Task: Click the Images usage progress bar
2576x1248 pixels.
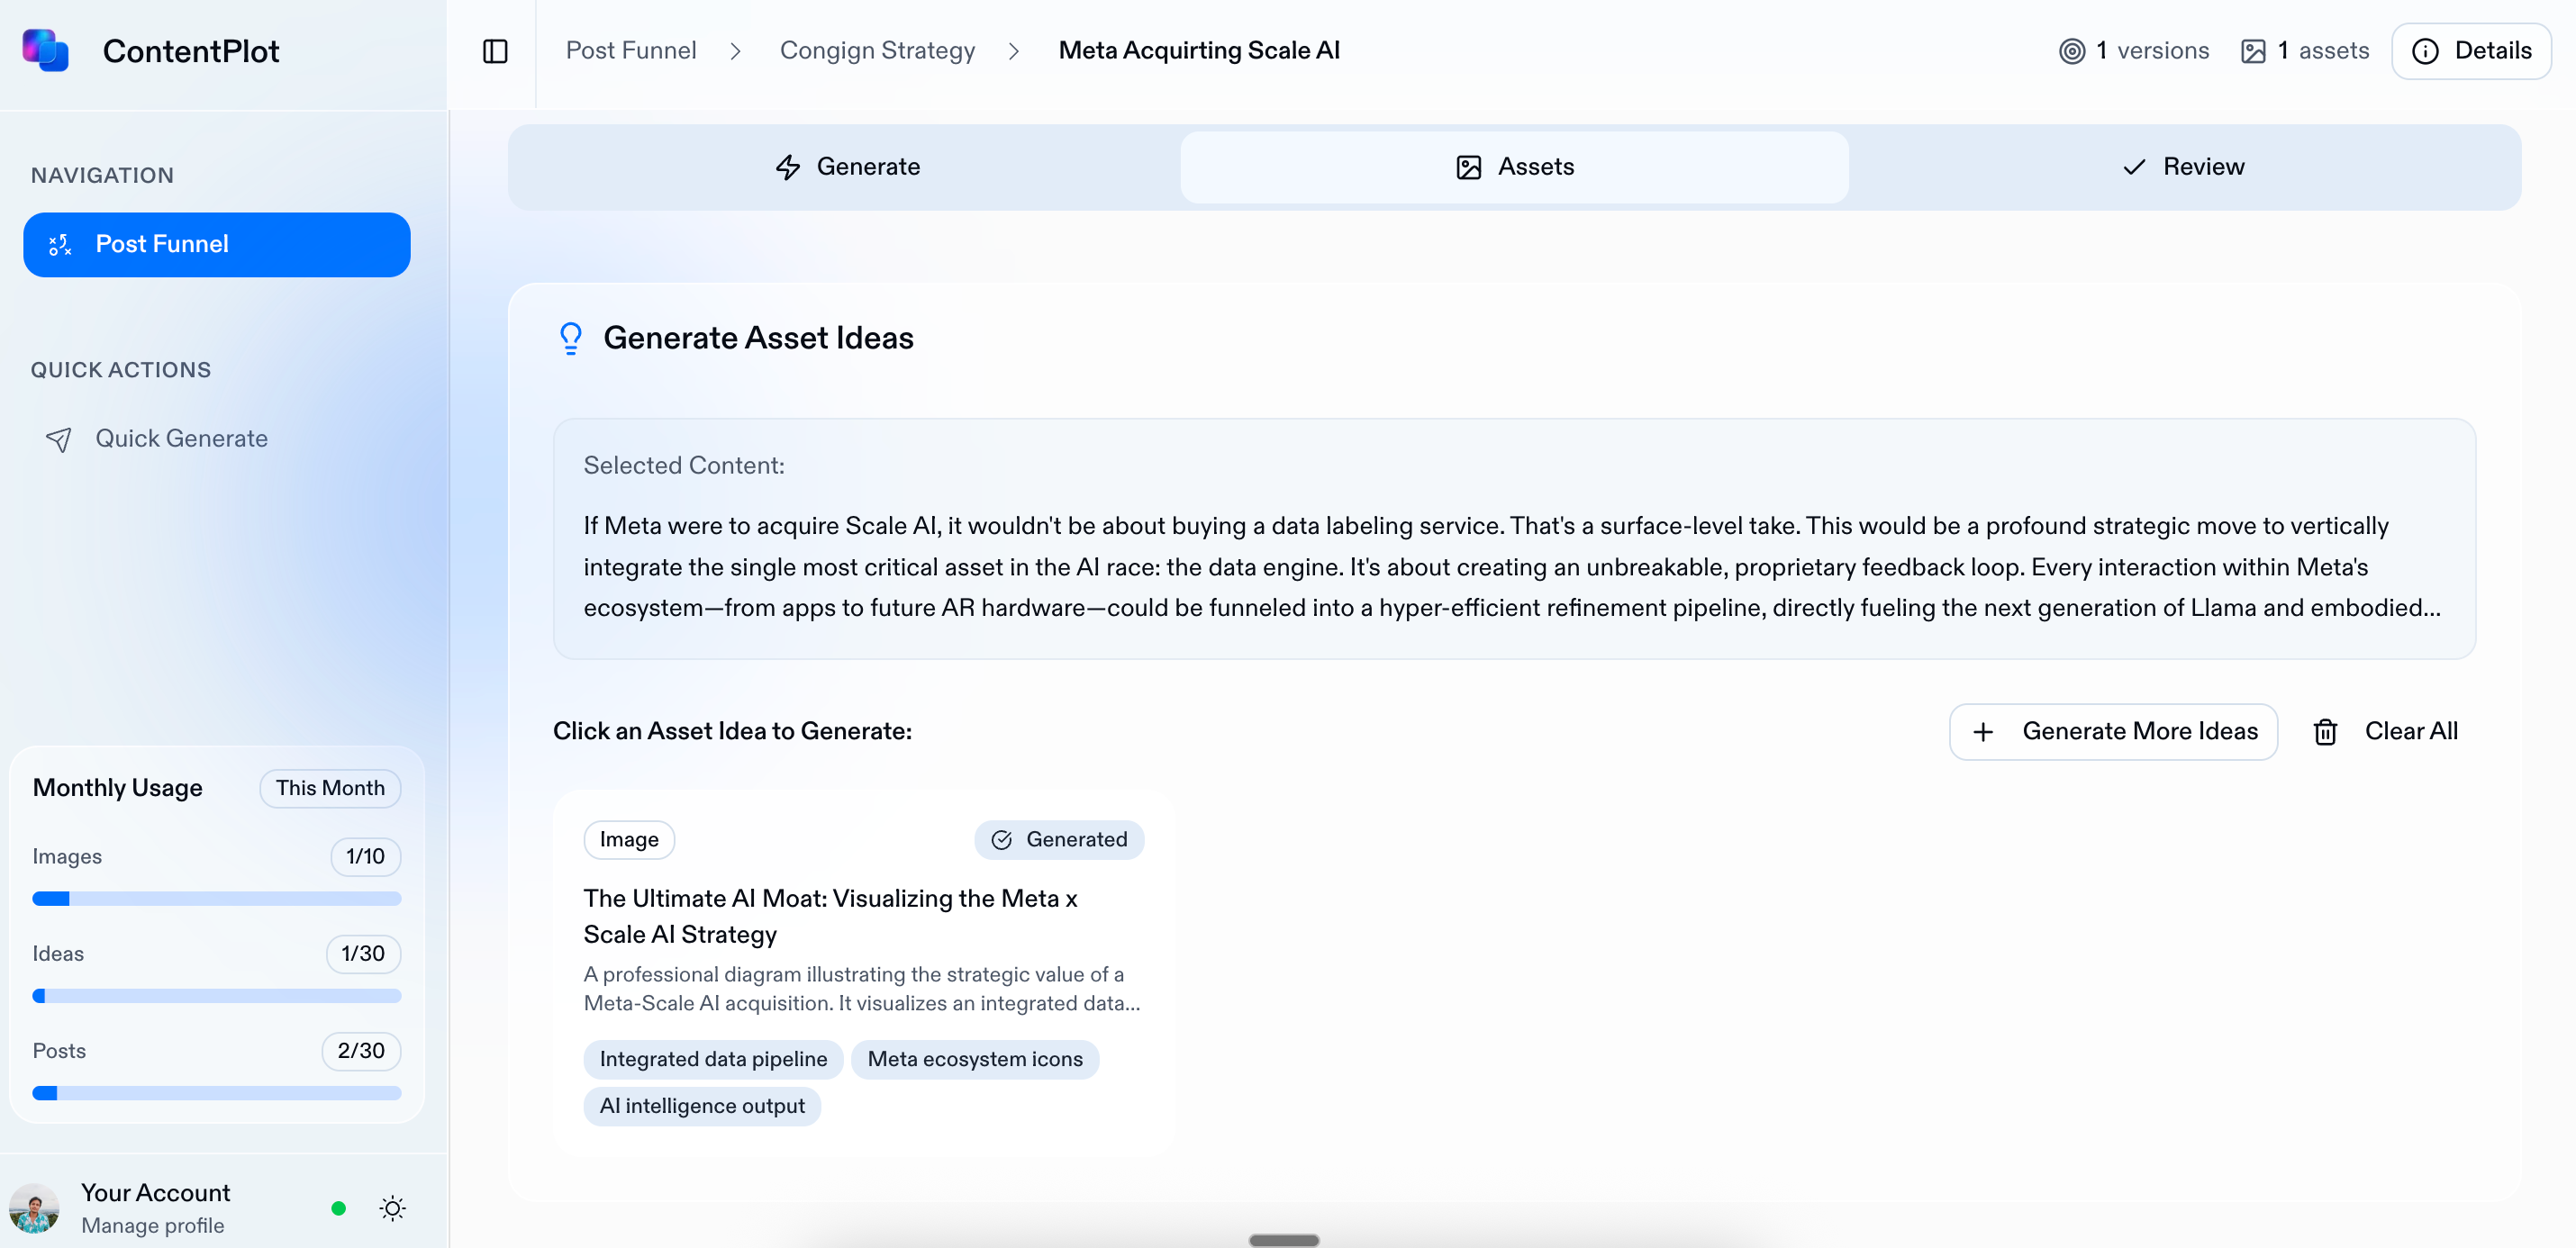Action: [216, 898]
